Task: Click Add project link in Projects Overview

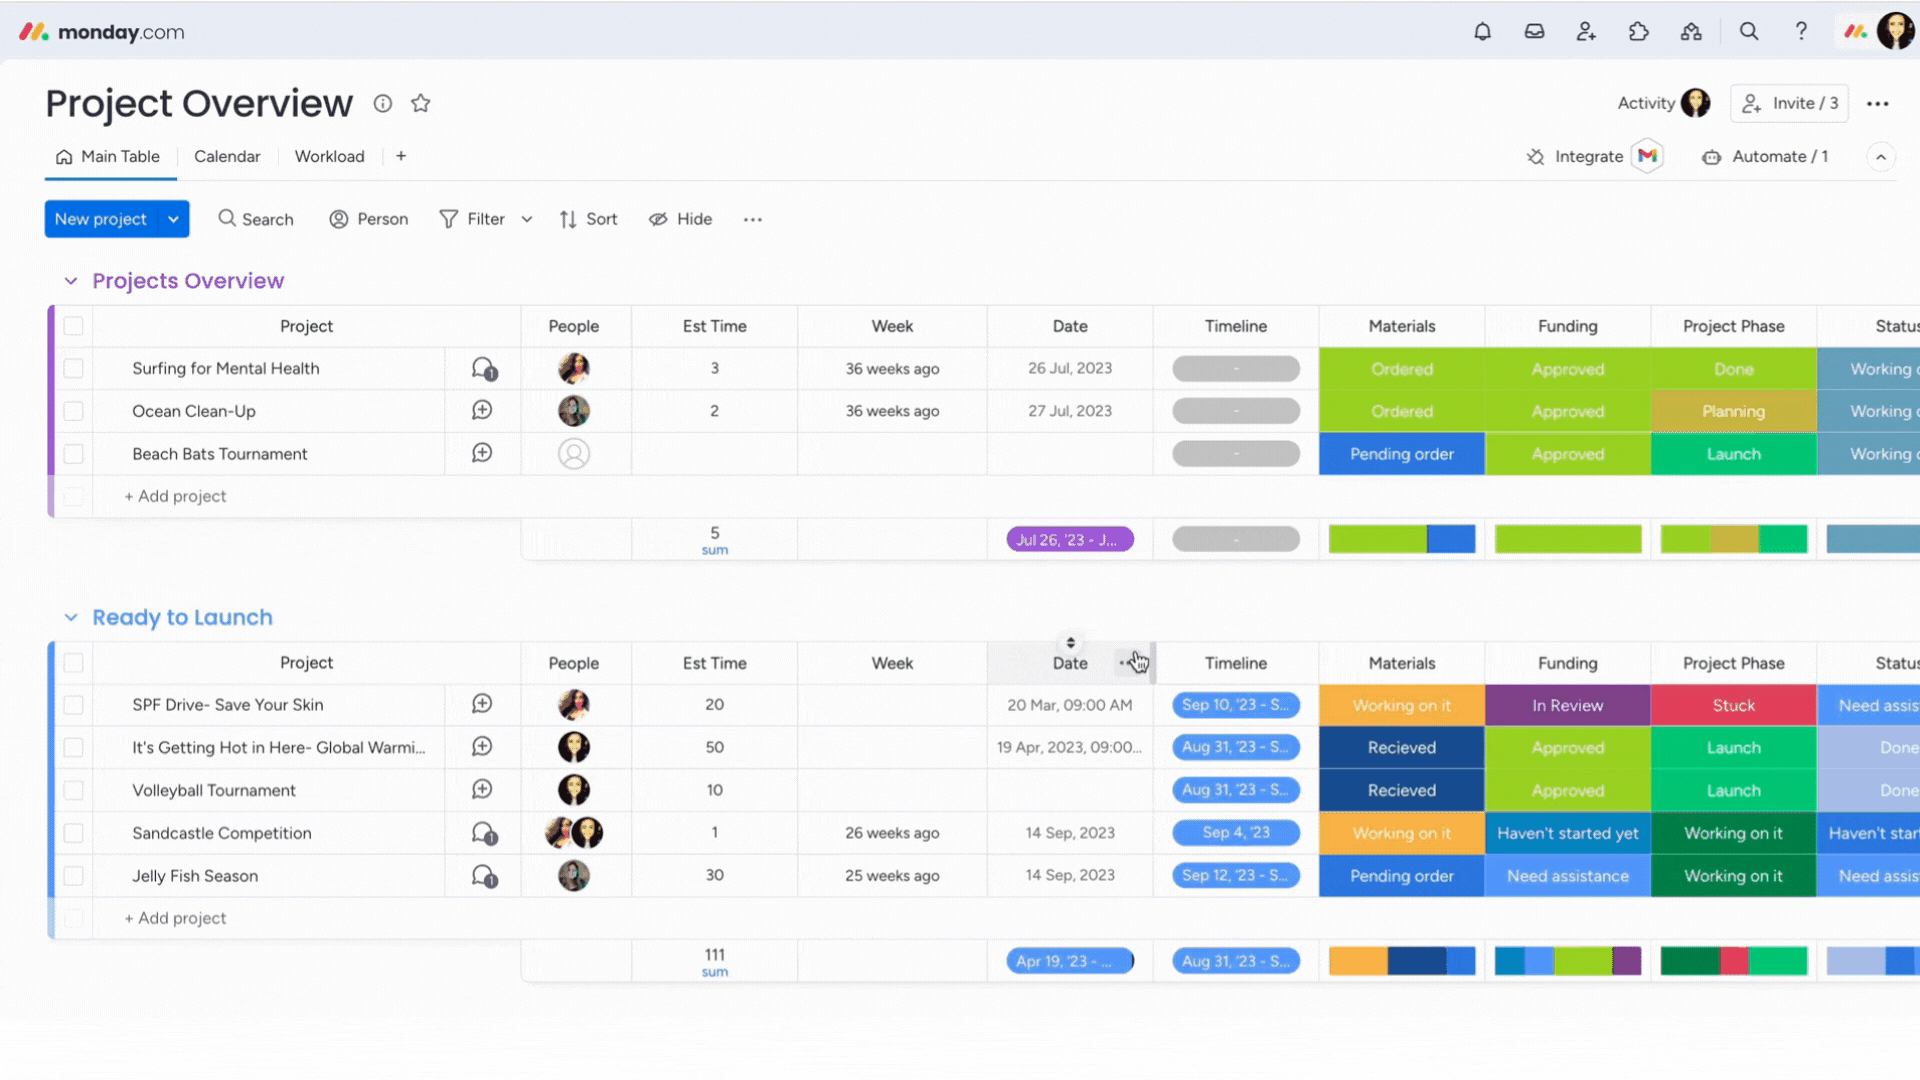Action: 175,496
